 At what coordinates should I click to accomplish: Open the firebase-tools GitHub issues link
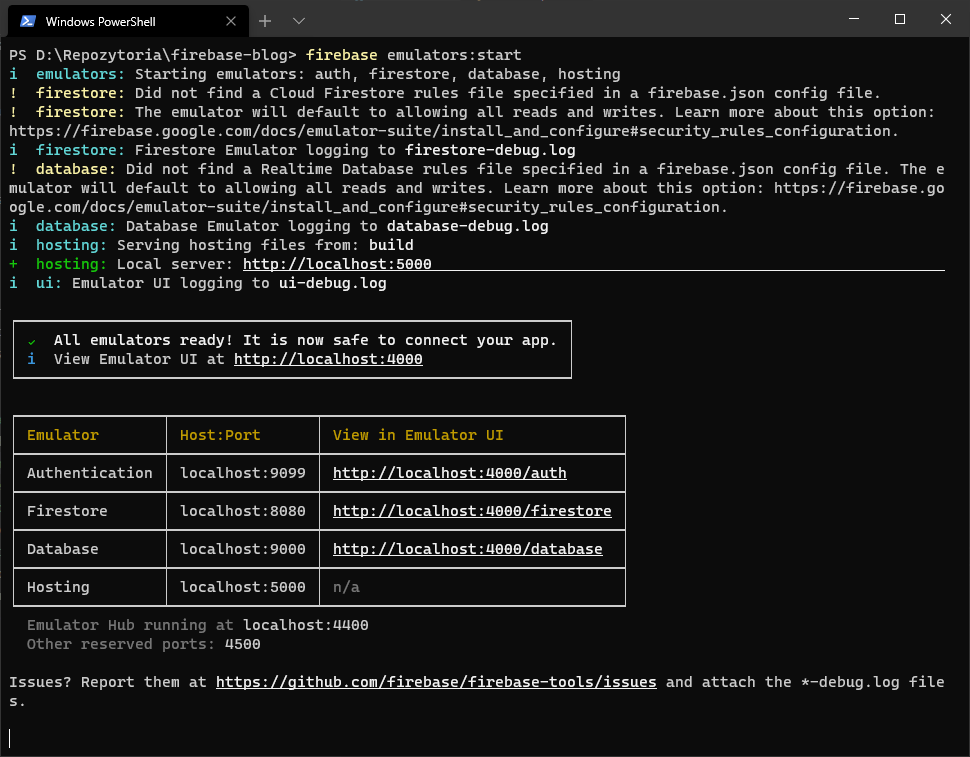[436, 682]
